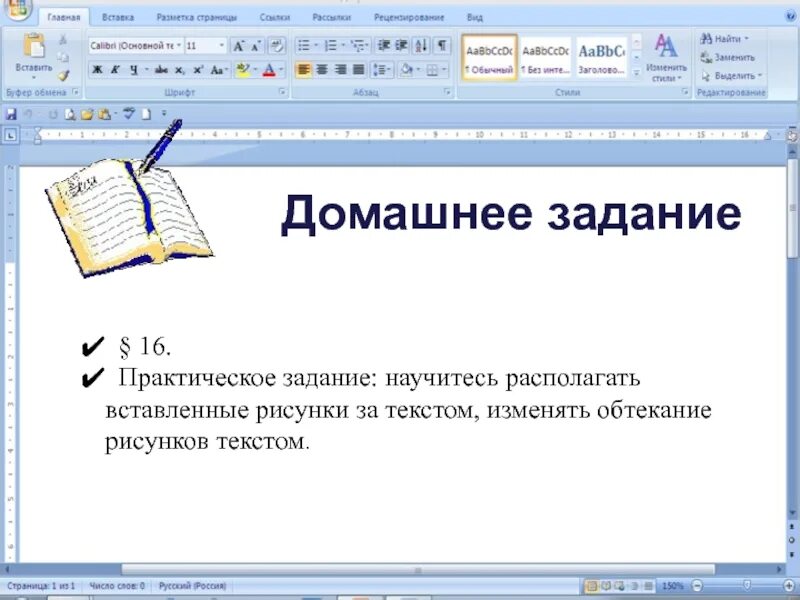This screenshot has width=800, height=600.
Task: Click the 150% zoom level button
Action: [x=672, y=586]
